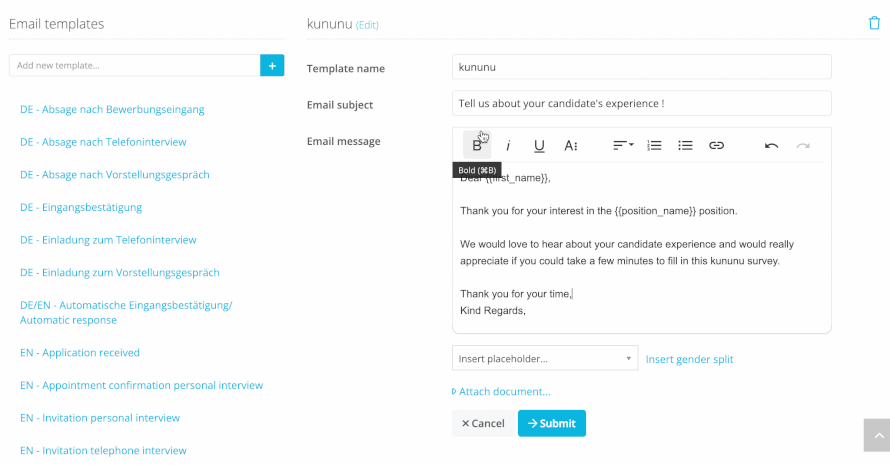The width and height of the screenshot is (890, 465).
Task: Open the font size tool
Action: point(570,146)
